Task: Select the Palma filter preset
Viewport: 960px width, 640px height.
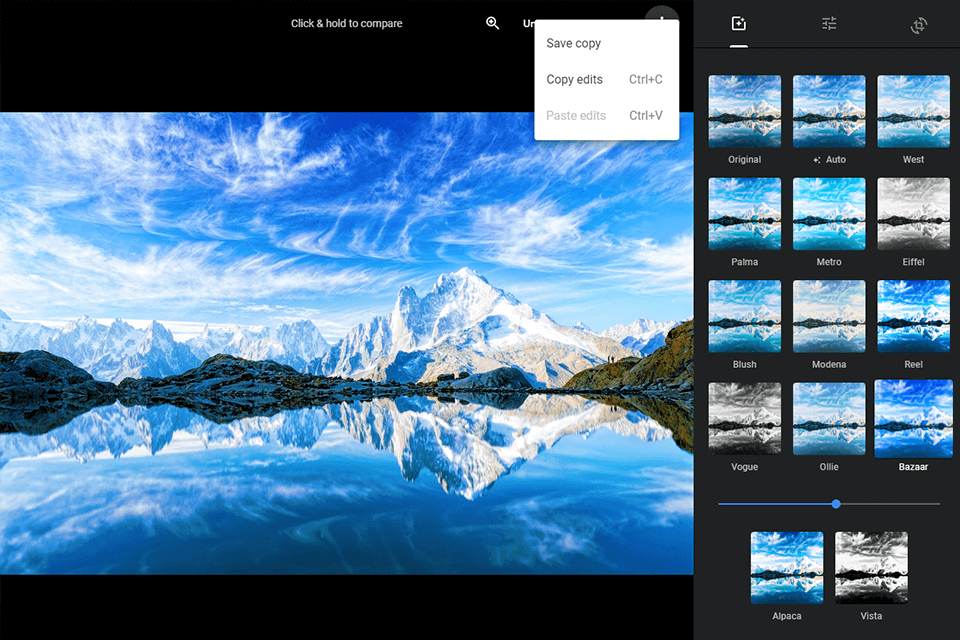Action: 744,214
